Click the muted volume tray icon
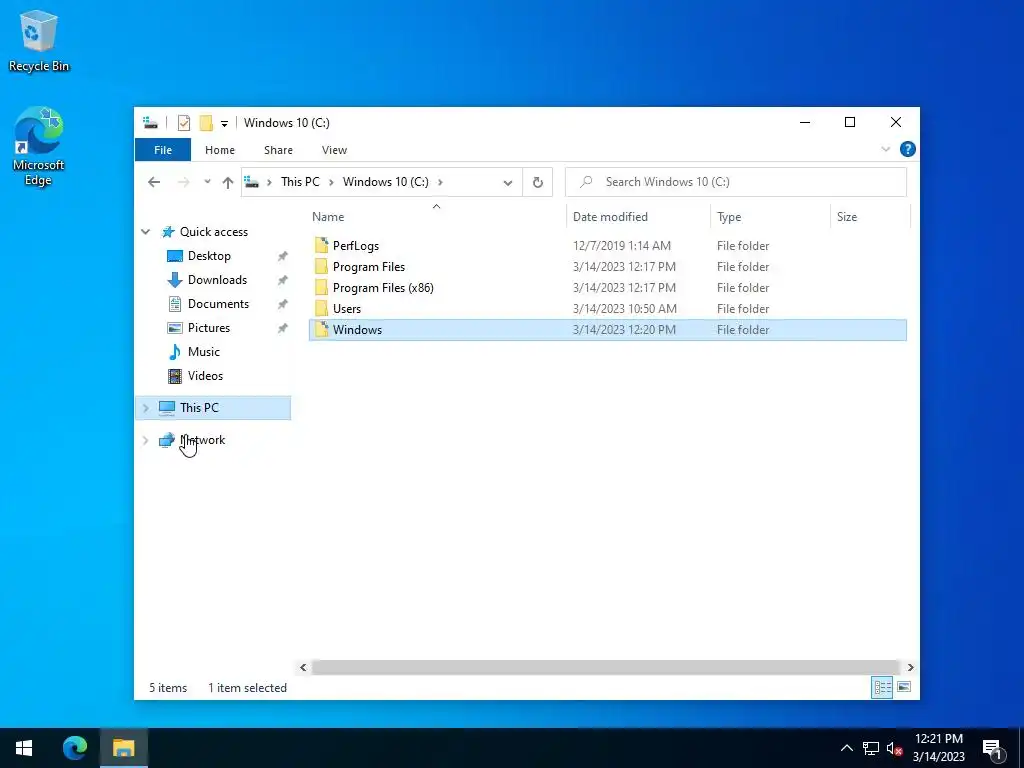The height and width of the screenshot is (768, 1024). point(894,748)
